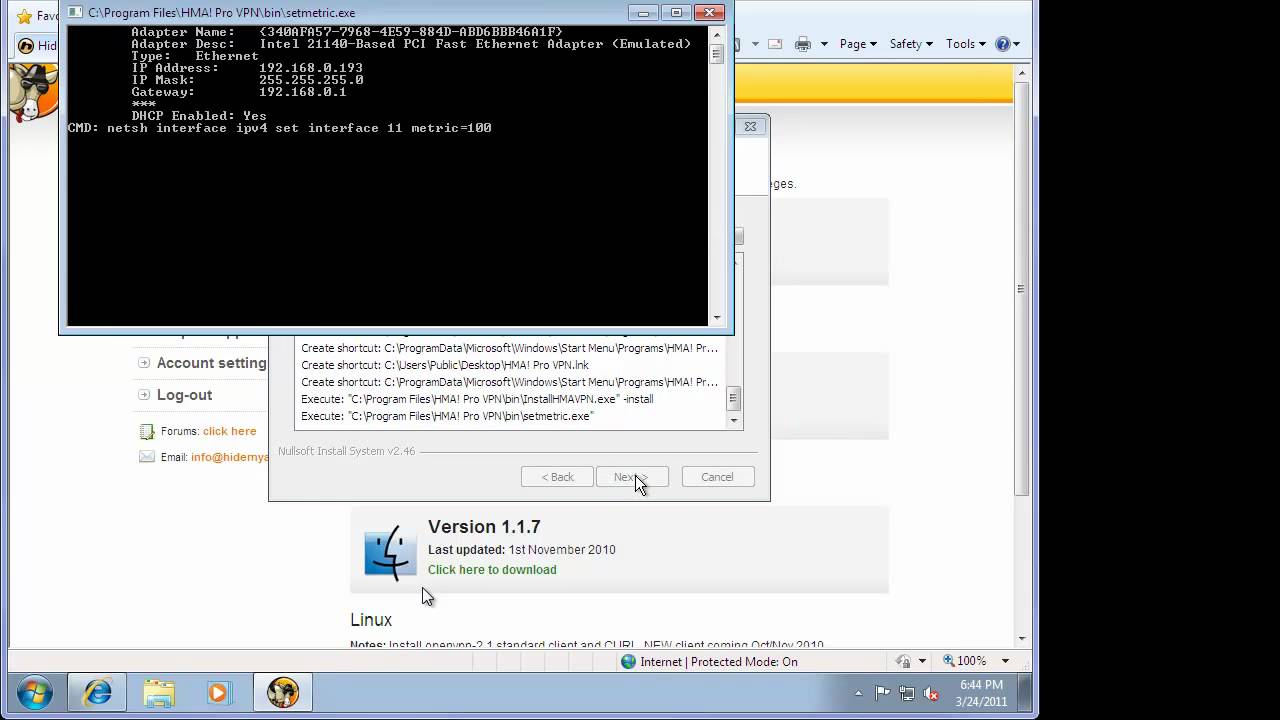
Task: Click log line 'Execute: ...setmetric.exe'
Action: 447,416
